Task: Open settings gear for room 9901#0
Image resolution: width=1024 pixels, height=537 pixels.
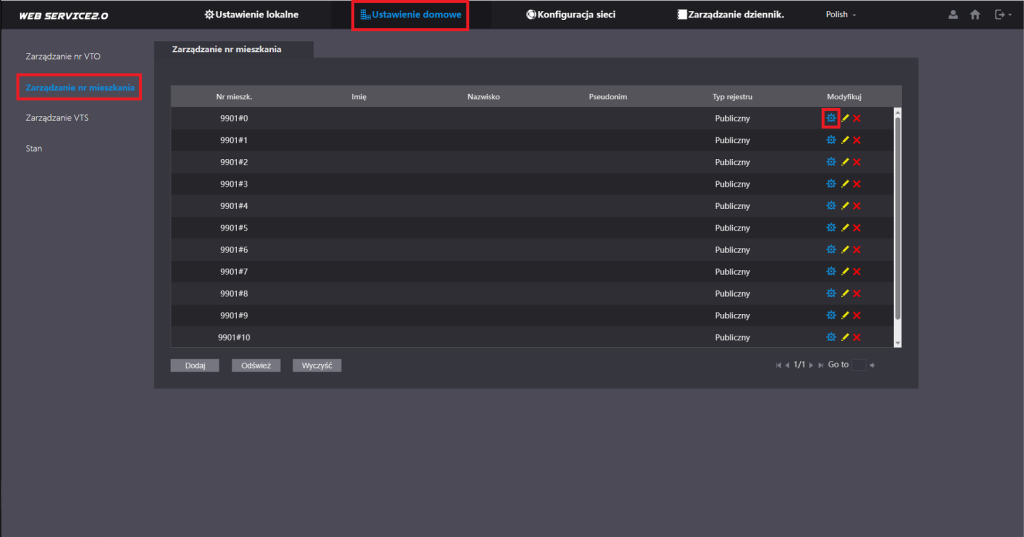Action: (x=830, y=118)
